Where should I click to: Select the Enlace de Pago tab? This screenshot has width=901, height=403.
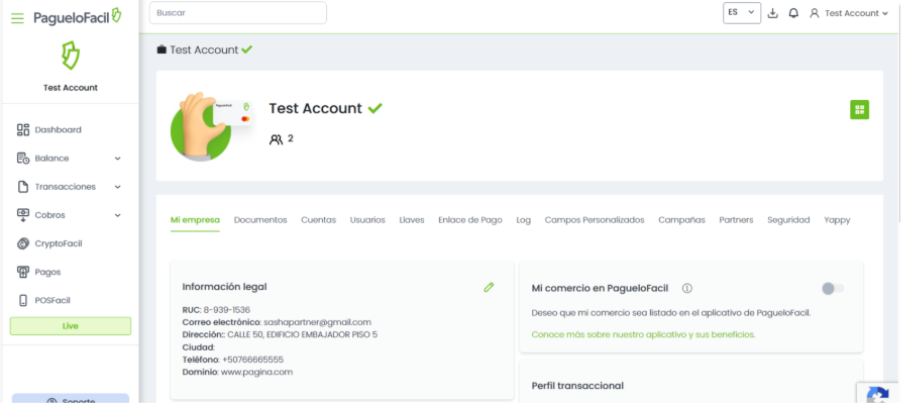[470, 220]
